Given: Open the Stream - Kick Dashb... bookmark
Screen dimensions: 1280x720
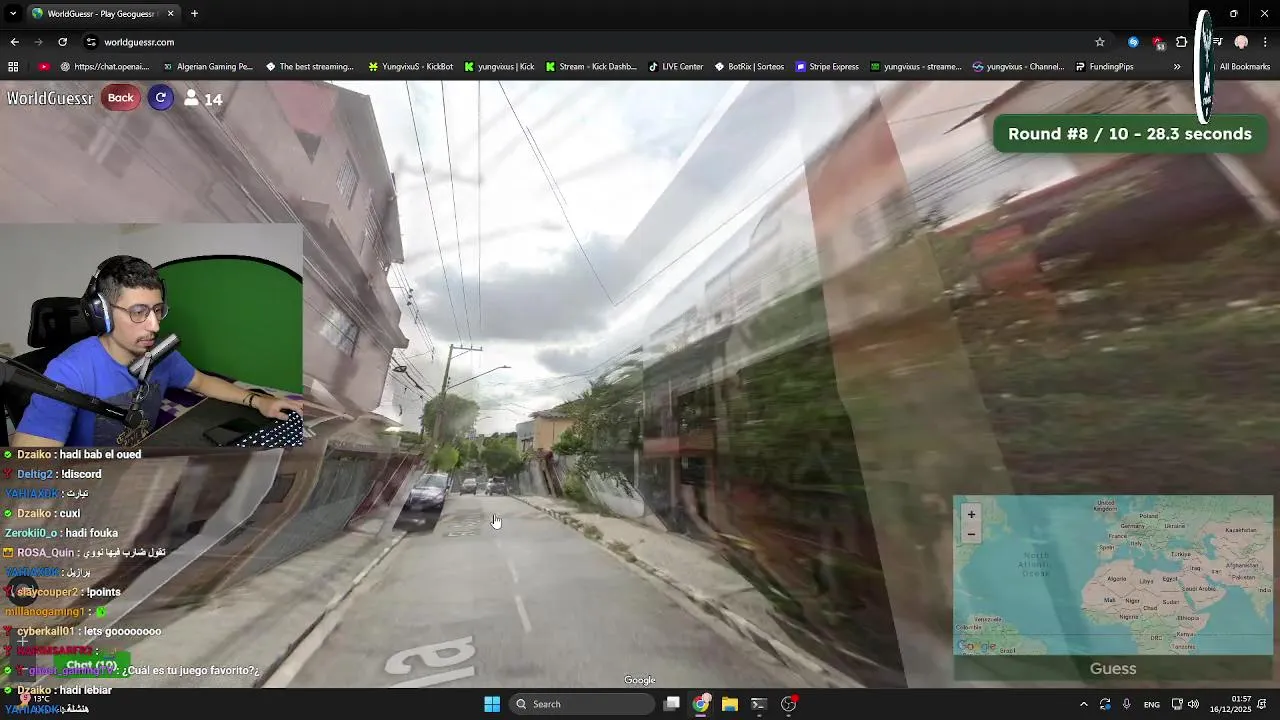Looking at the screenshot, I should point(591,67).
